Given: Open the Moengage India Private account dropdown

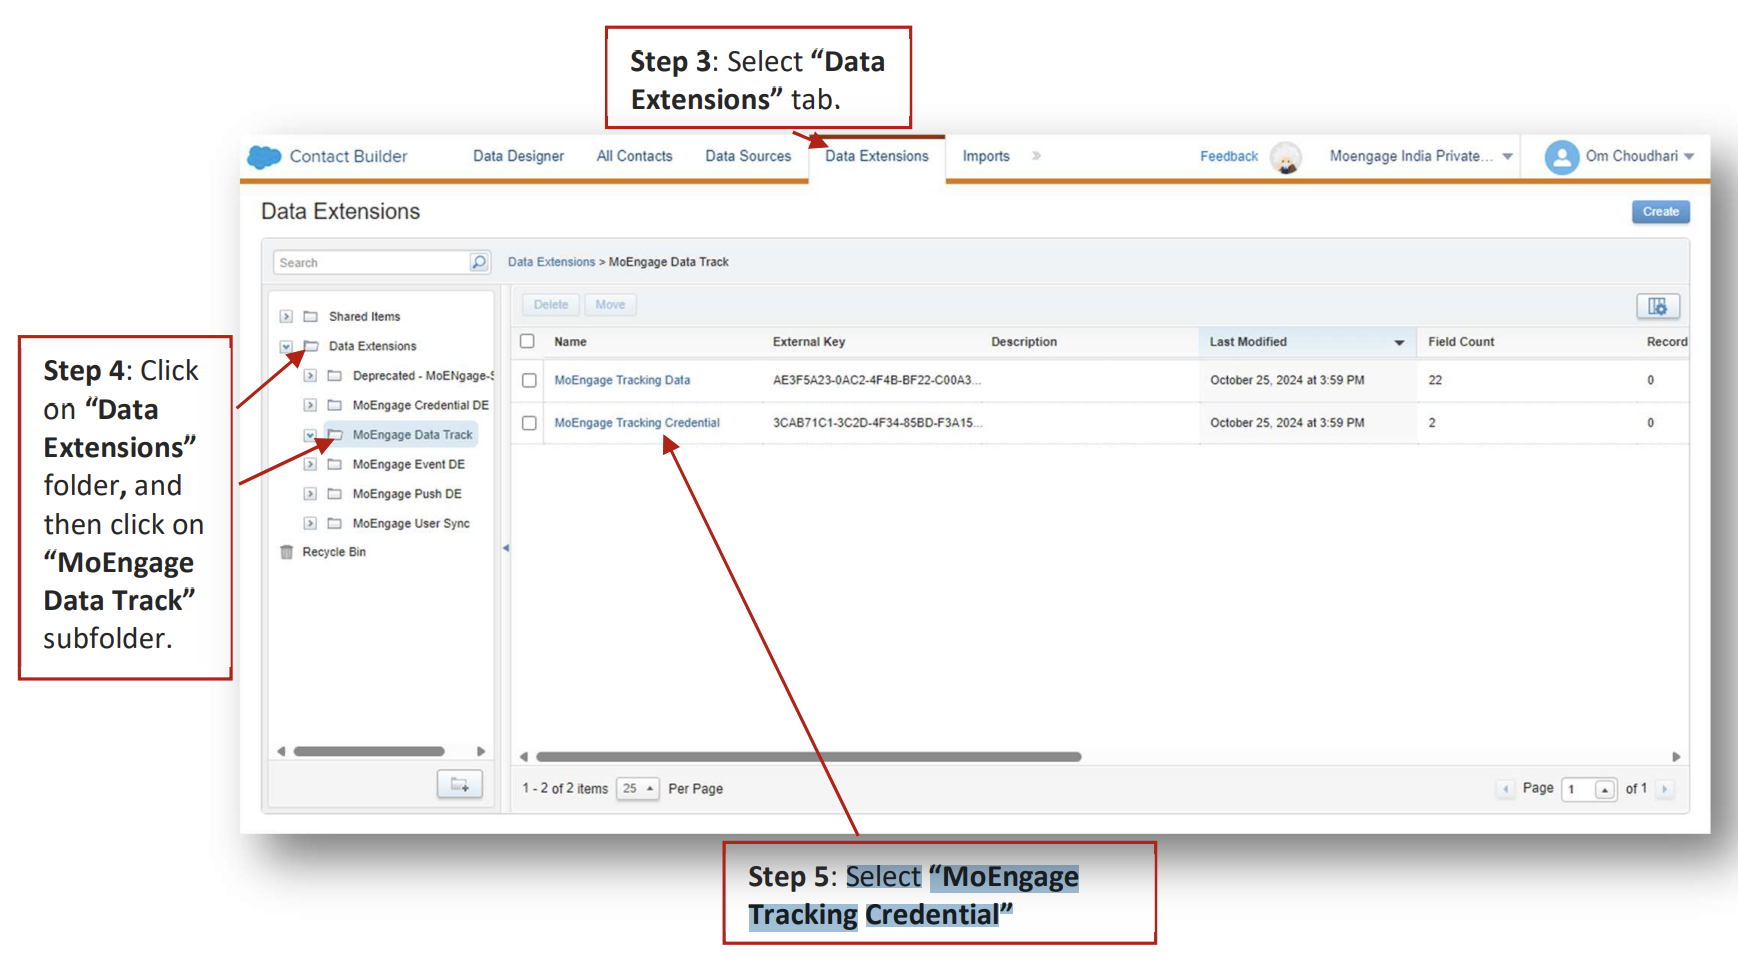Looking at the screenshot, I should tap(1507, 157).
